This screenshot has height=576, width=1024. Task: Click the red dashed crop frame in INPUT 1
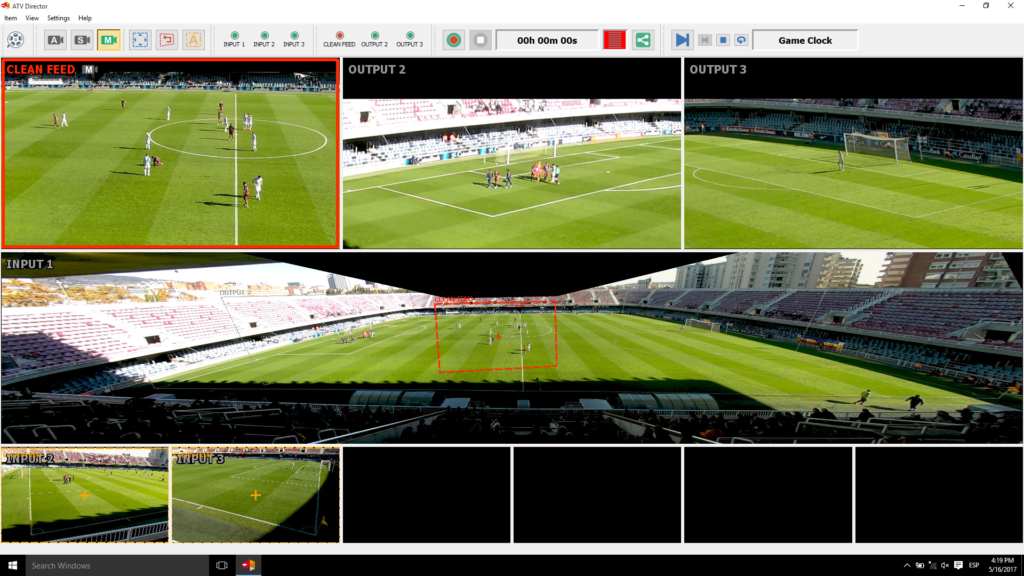point(496,337)
